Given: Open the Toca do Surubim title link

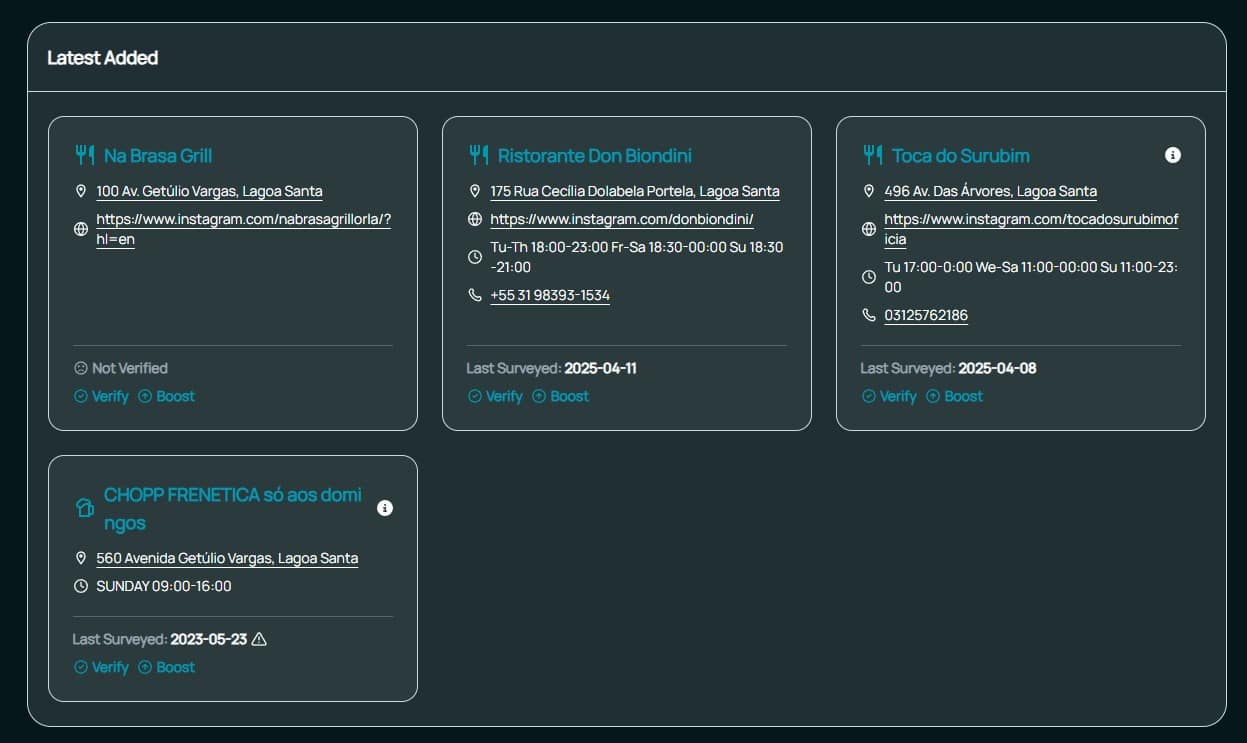Looking at the screenshot, I should [x=961, y=155].
